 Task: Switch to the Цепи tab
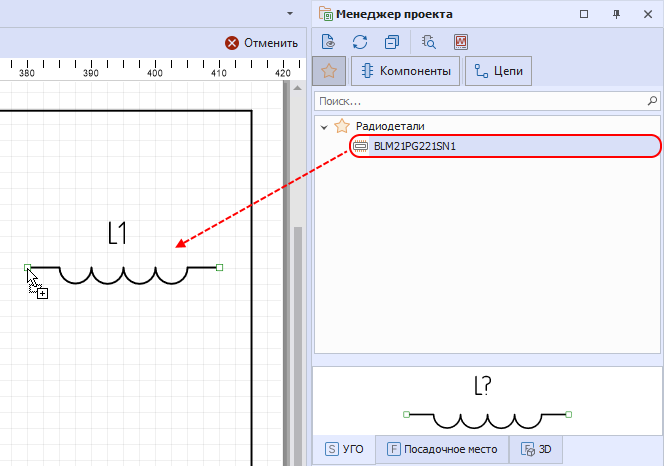coord(498,71)
